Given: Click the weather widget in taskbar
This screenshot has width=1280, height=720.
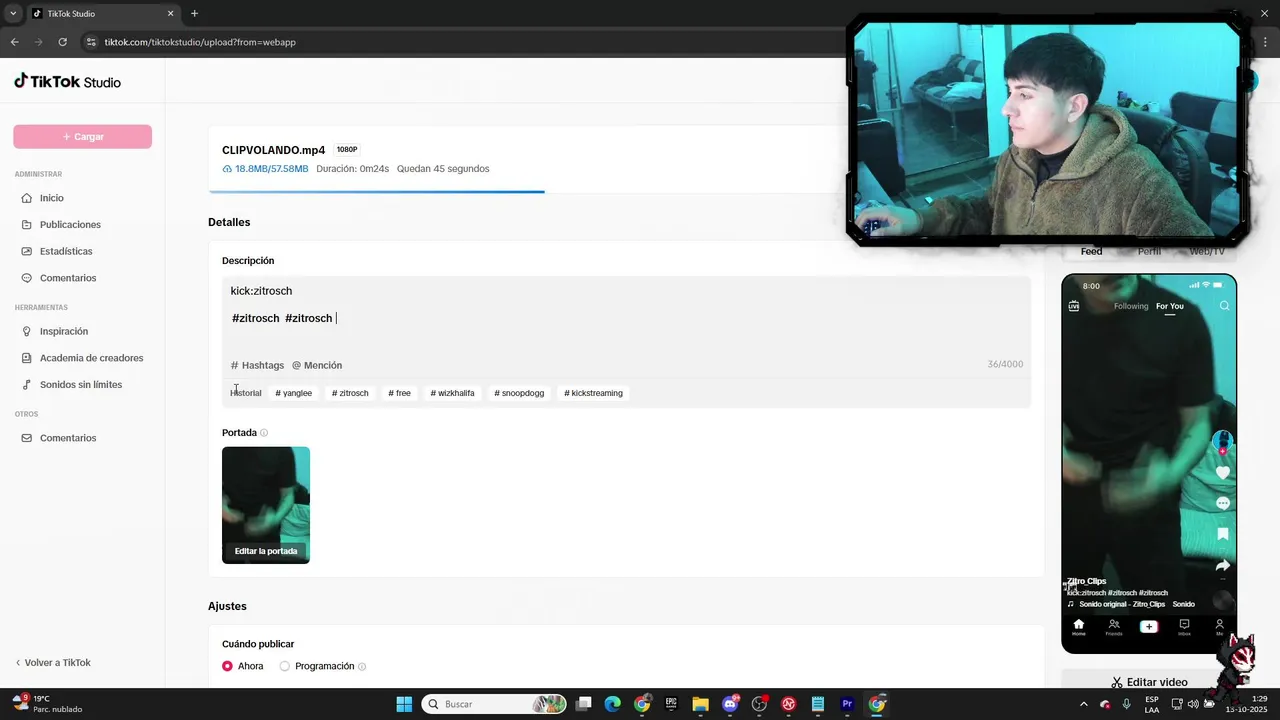Looking at the screenshot, I should [x=48, y=704].
